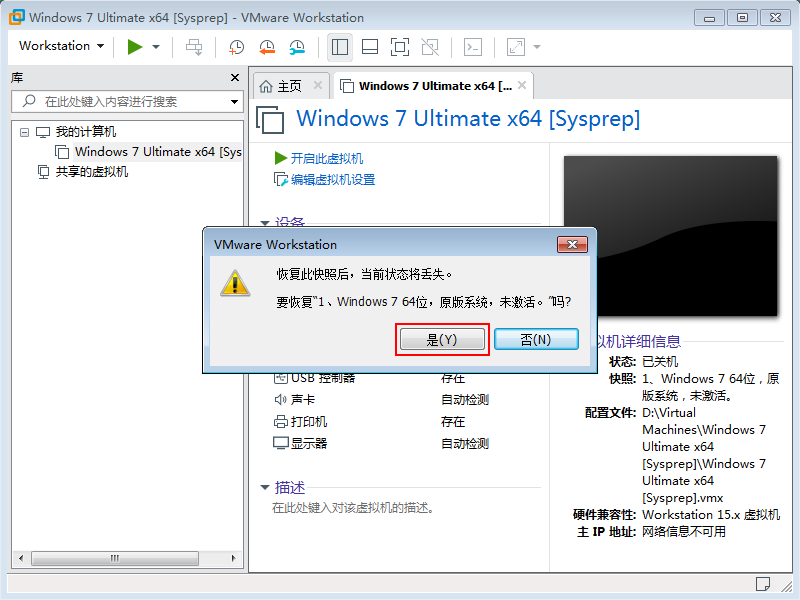Open the snapshot manager icon
This screenshot has height=600, width=800.
tap(297, 47)
